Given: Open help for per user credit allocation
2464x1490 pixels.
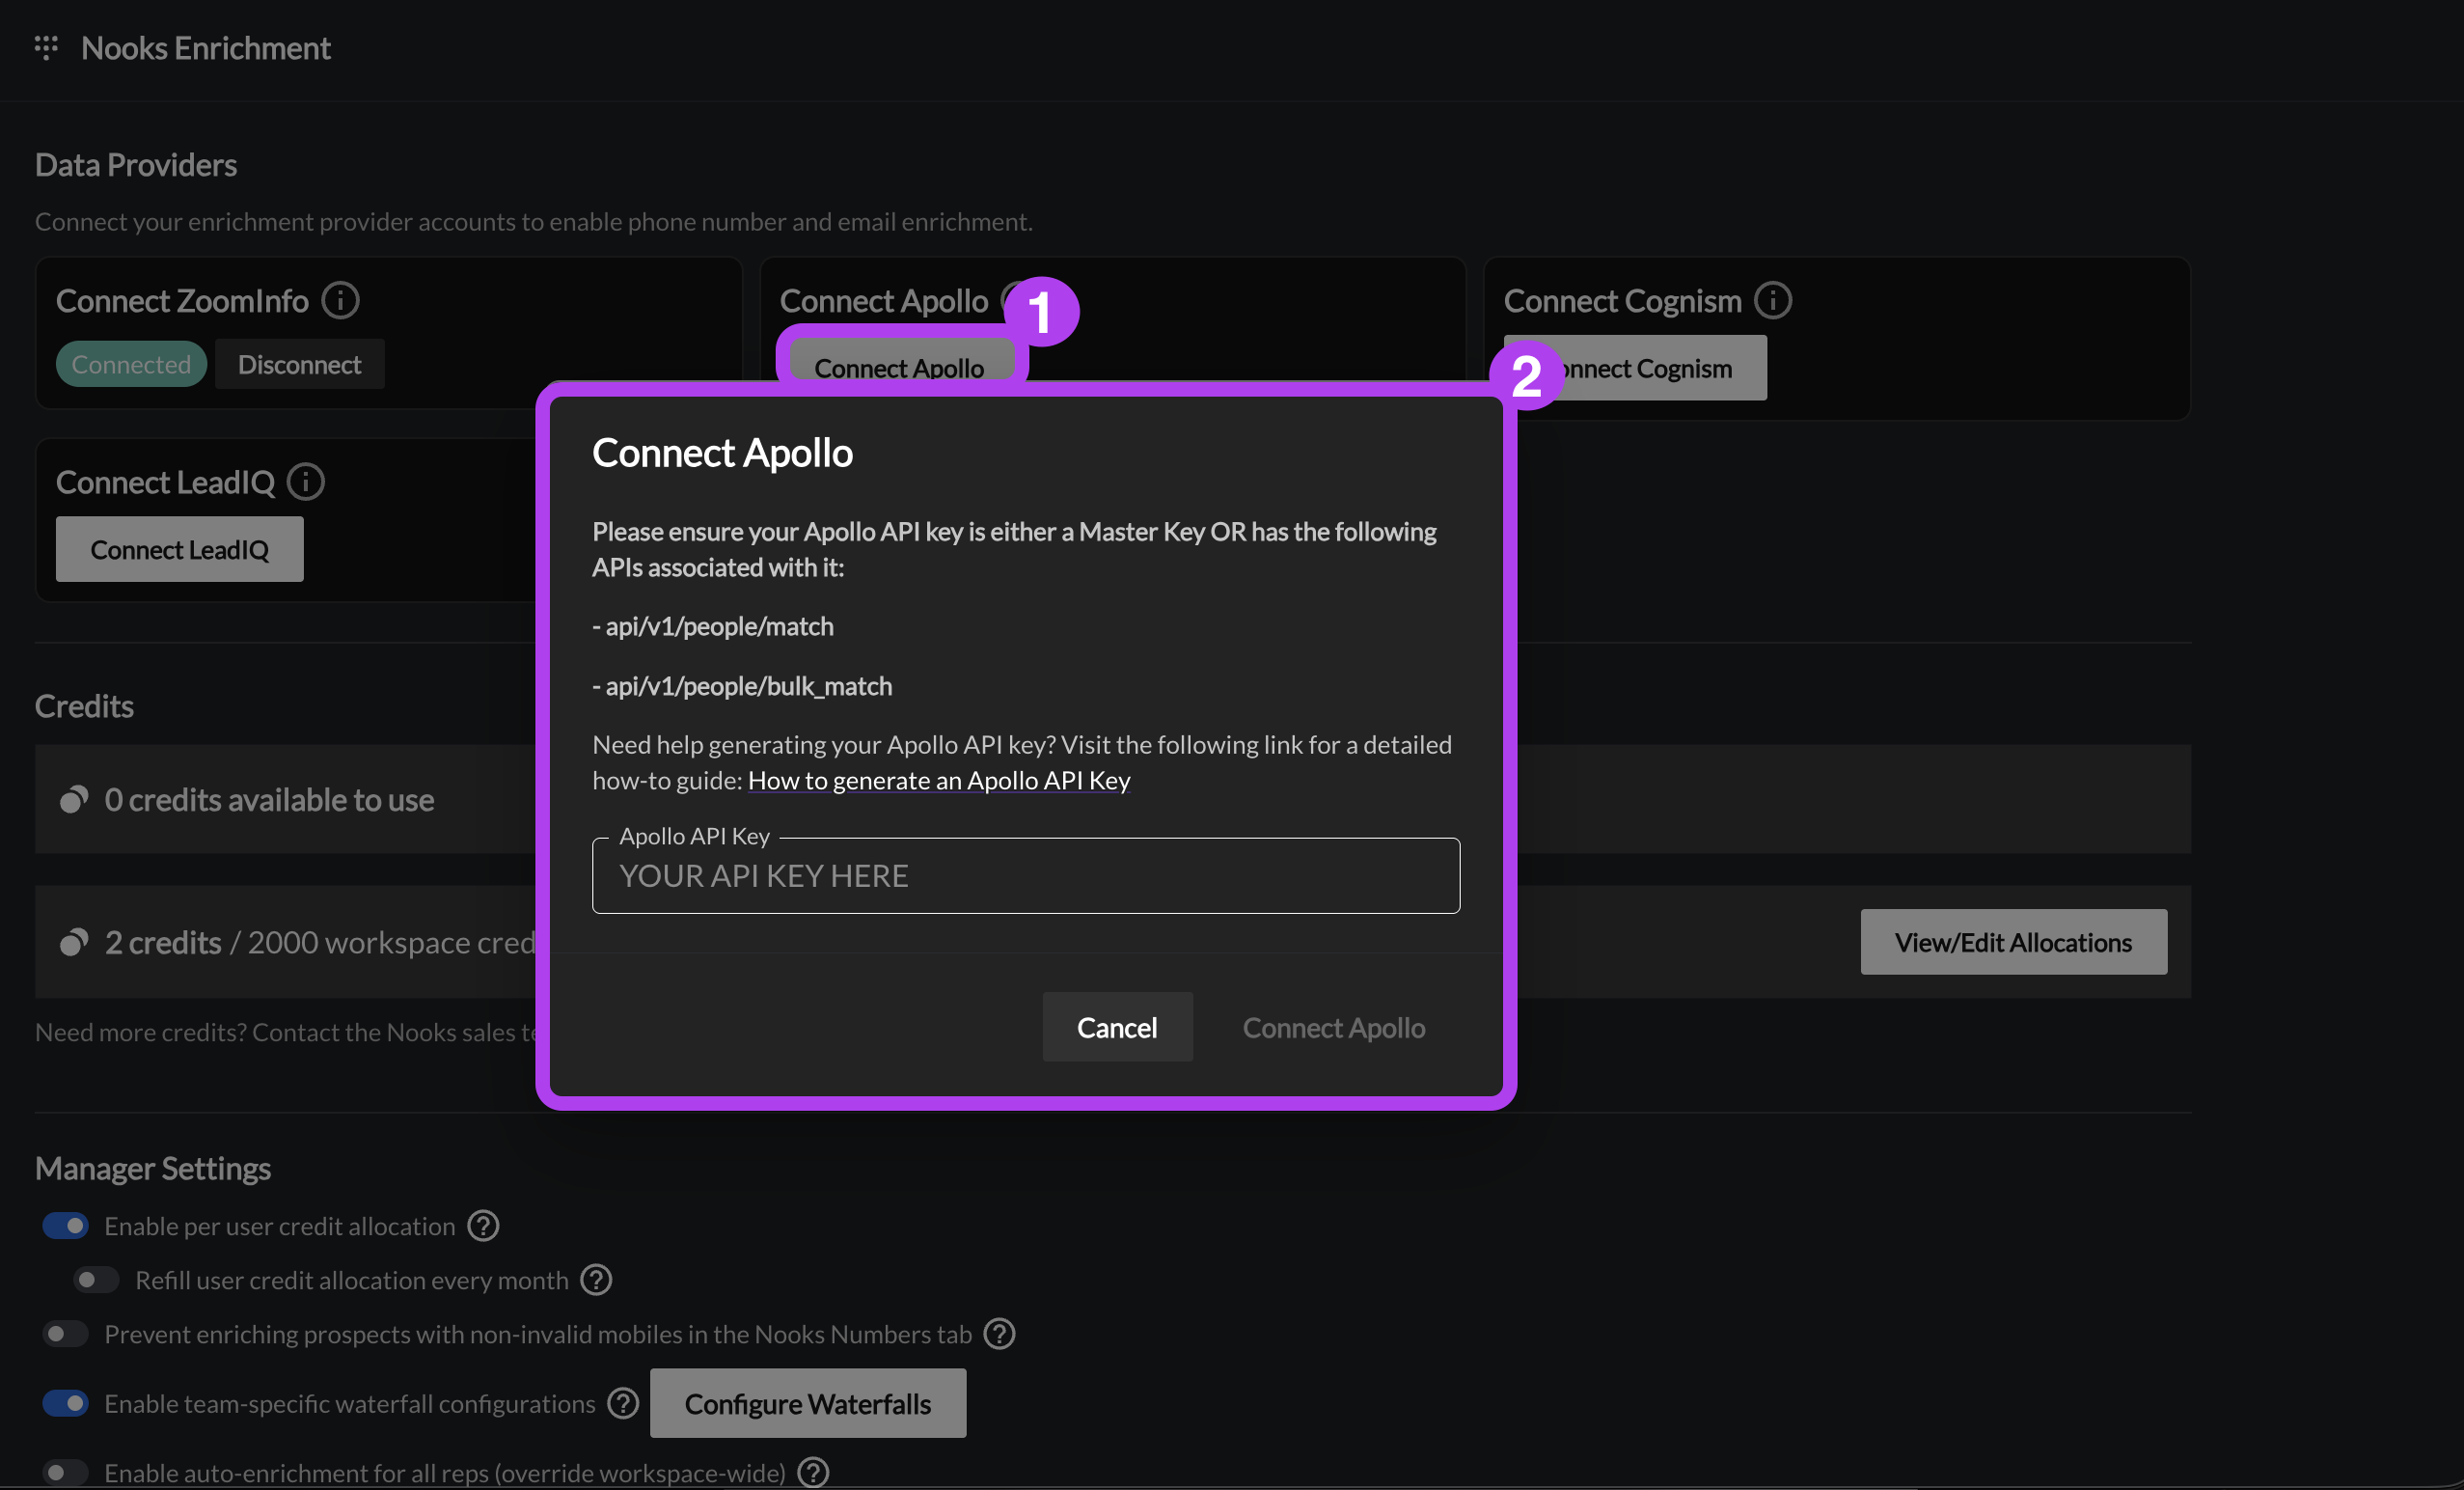Looking at the screenshot, I should click(484, 1226).
